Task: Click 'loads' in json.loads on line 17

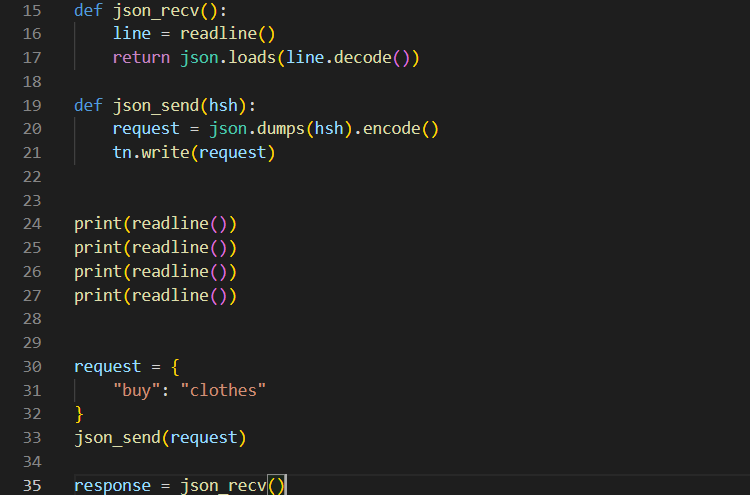Action: click(x=252, y=58)
